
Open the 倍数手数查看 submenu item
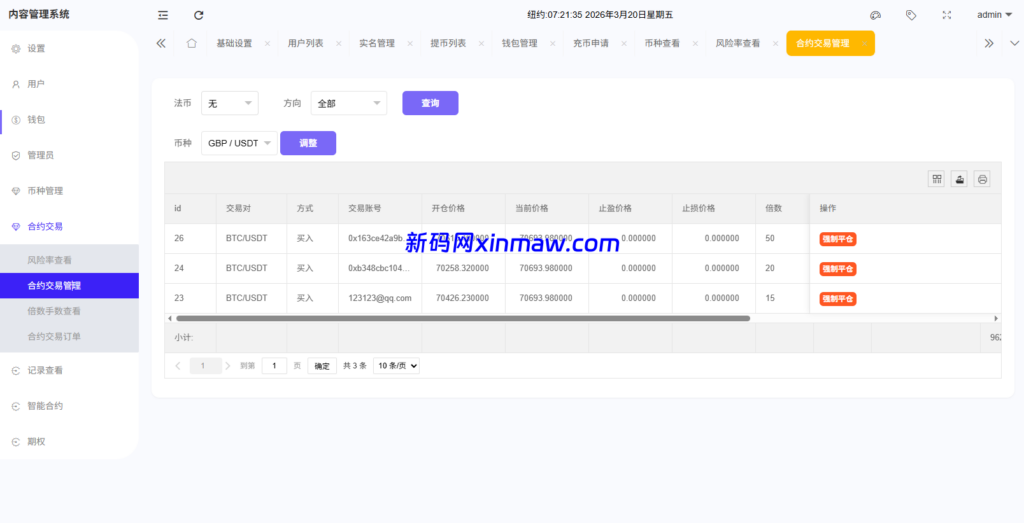(x=69, y=311)
